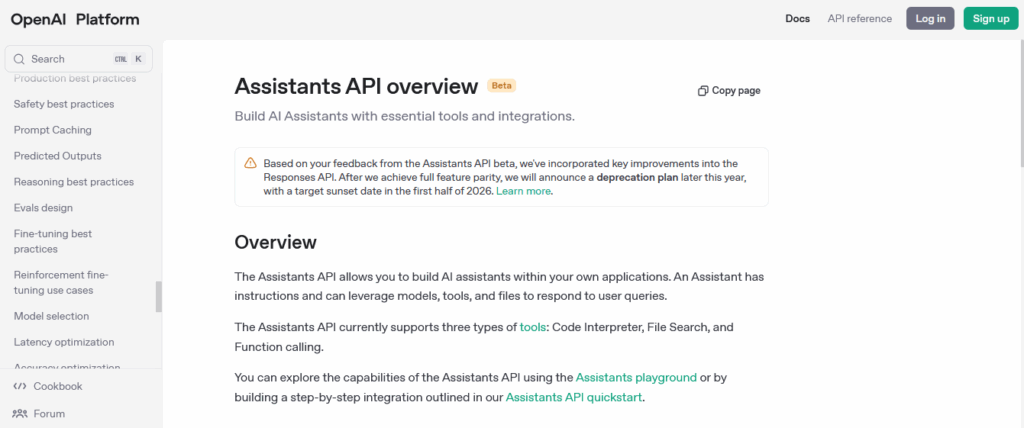The image size is (1024, 428).
Task: Open Latency optimization in sidebar
Action: (64, 342)
